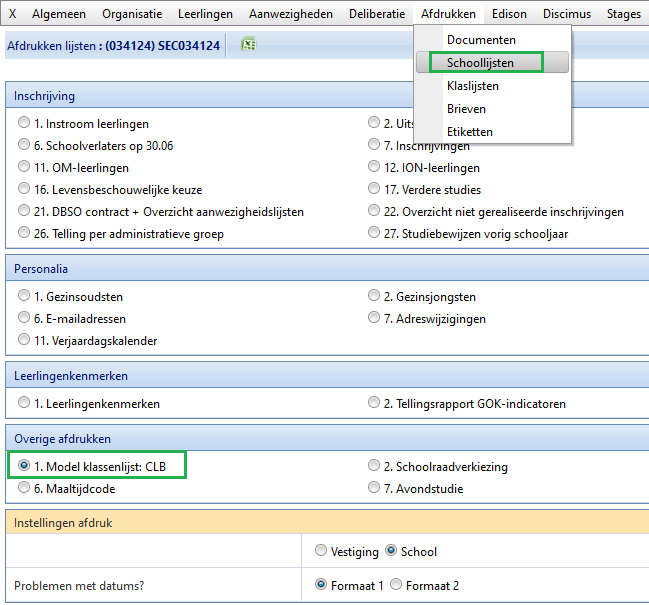The image size is (649, 605).
Task: Select the Schoolraadverkiezing radio option
Action: [x=375, y=466]
